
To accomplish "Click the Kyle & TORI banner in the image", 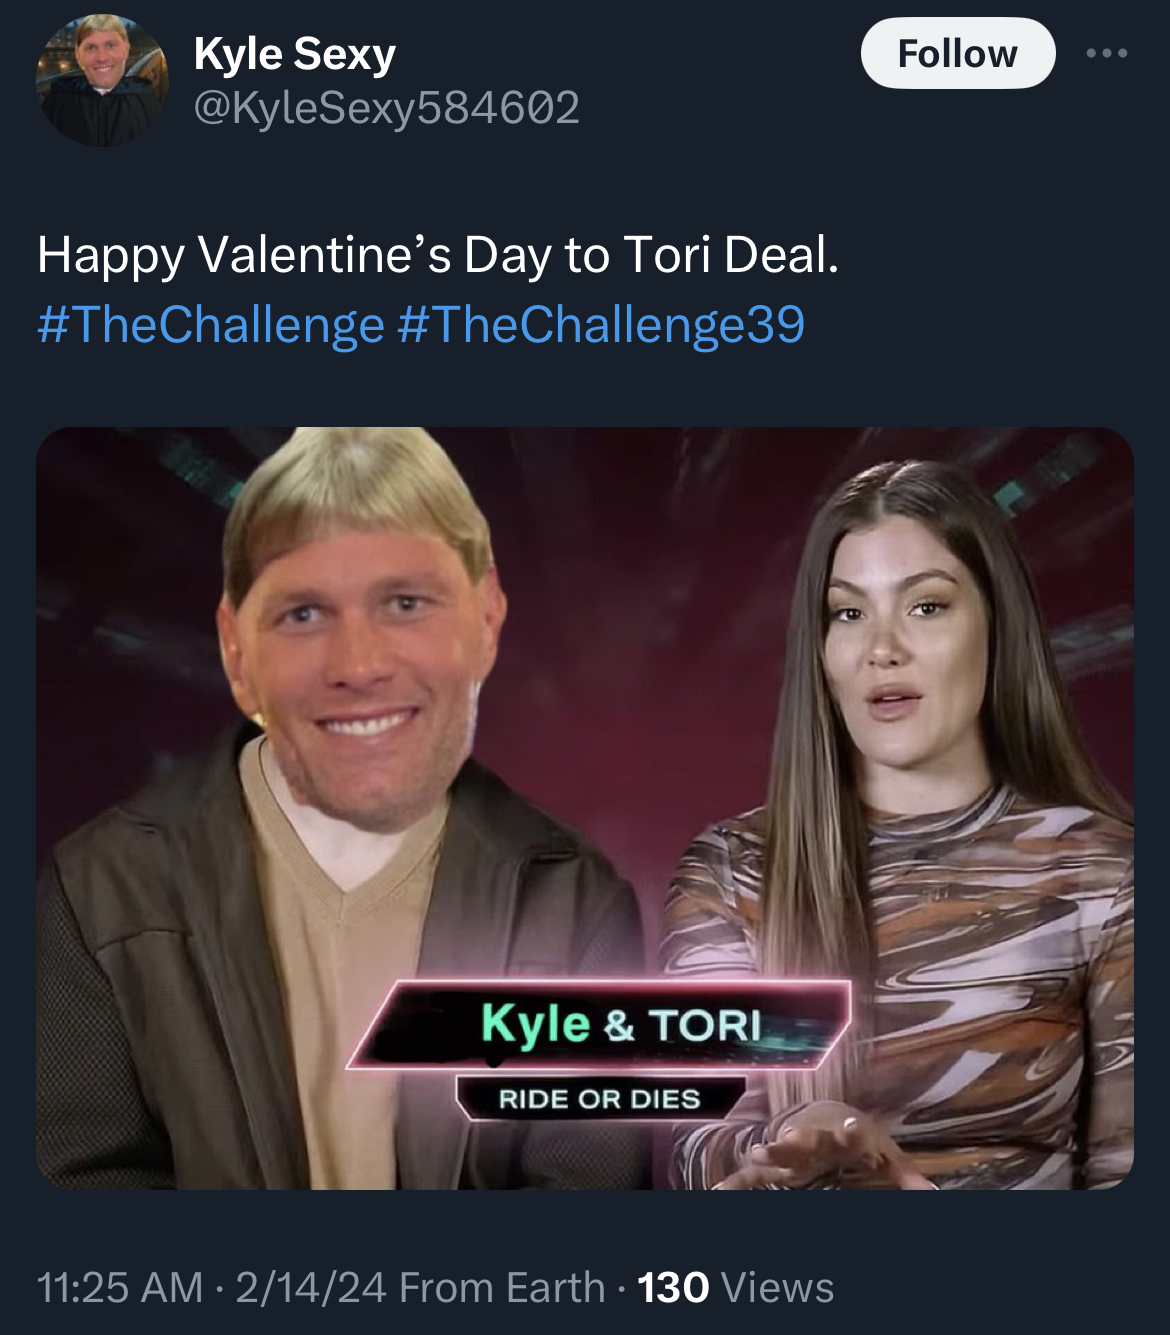I will click(x=600, y=1025).
